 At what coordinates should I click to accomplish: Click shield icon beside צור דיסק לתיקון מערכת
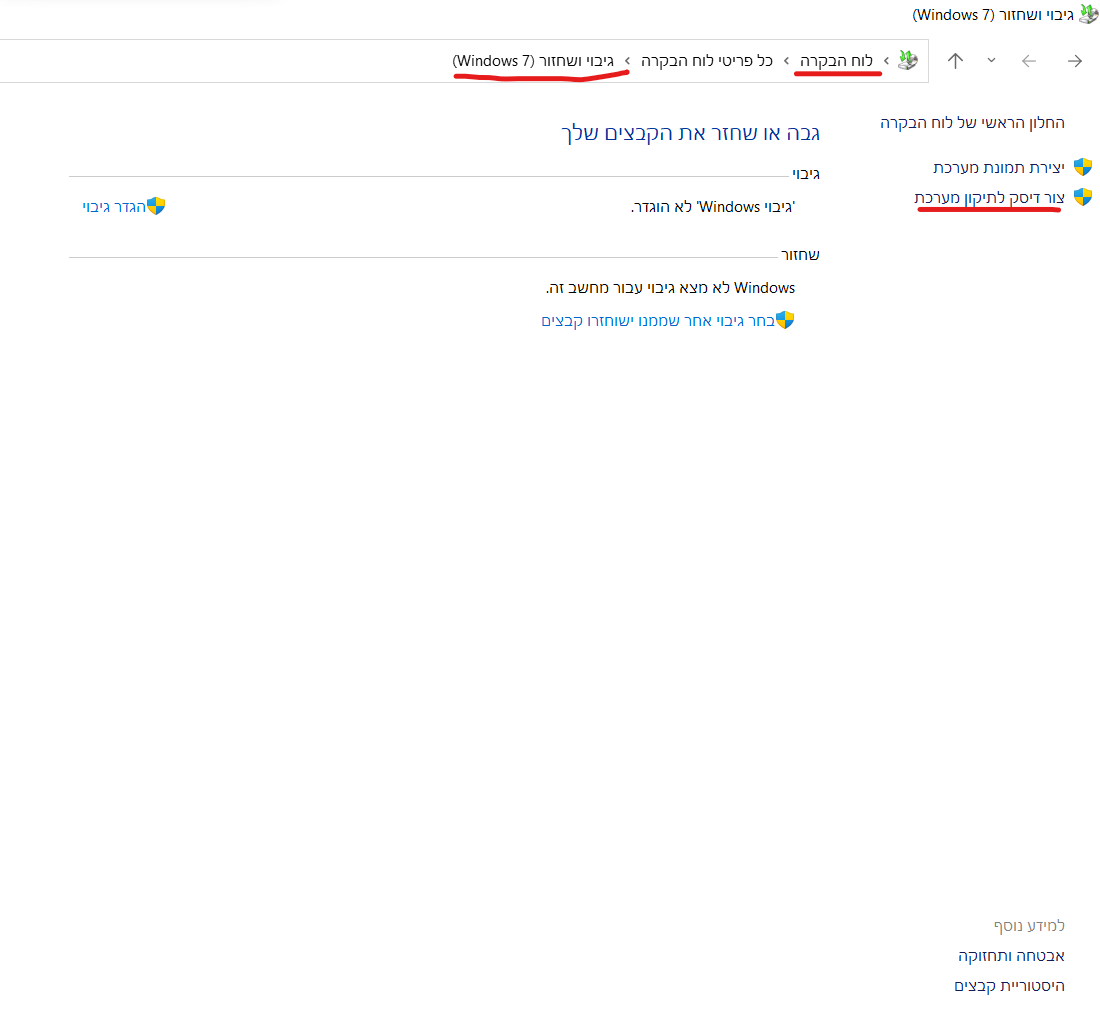tap(1083, 197)
